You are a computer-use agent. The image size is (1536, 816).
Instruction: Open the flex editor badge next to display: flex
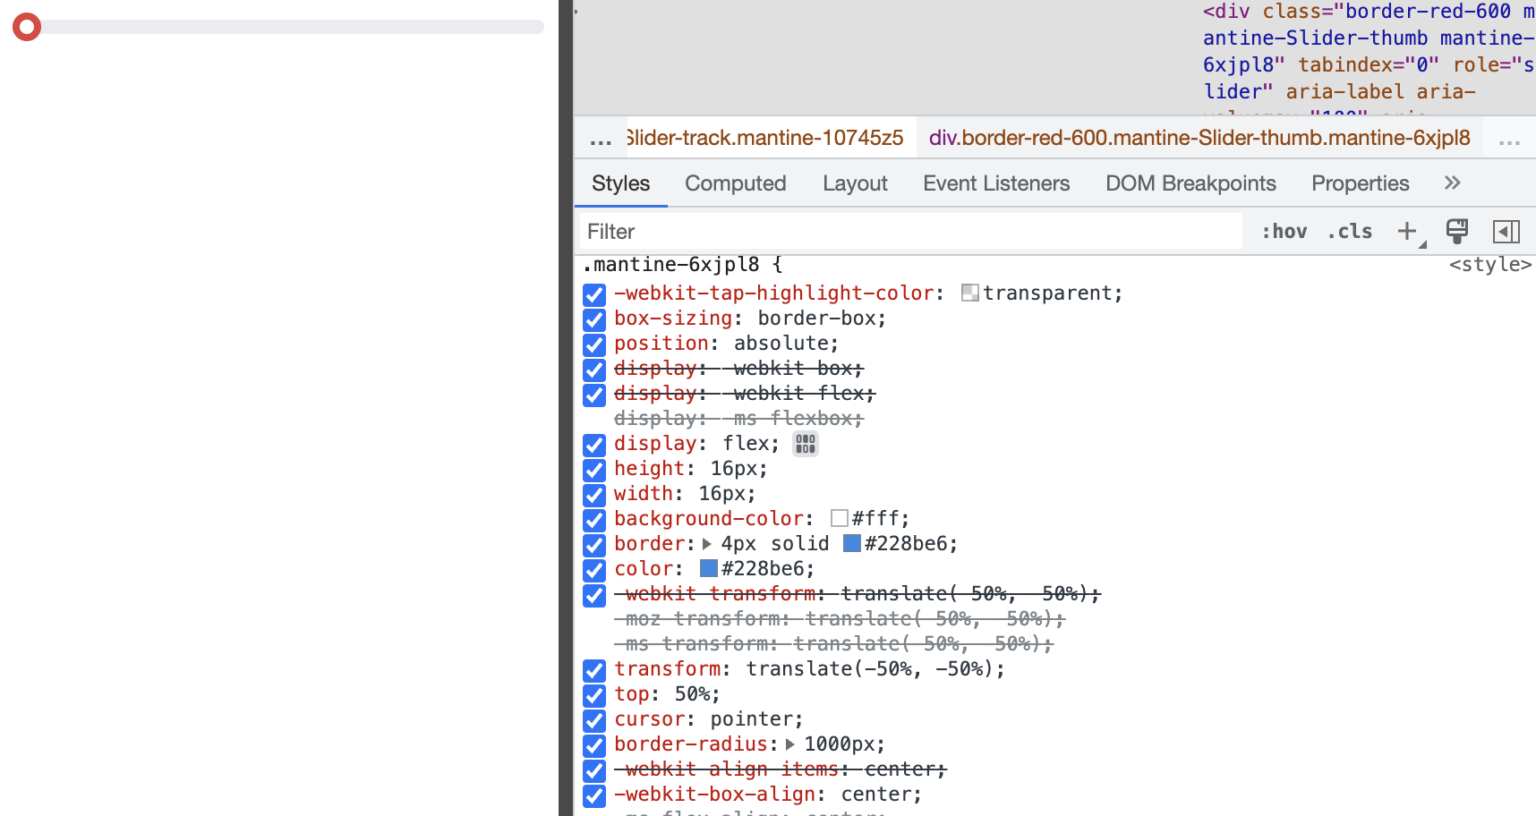[805, 444]
